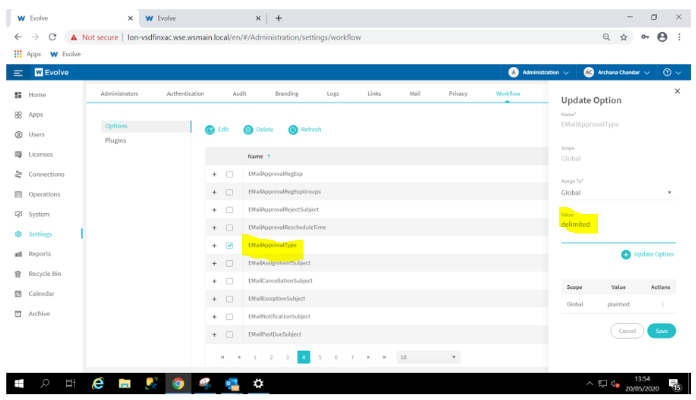696x400 pixels.
Task: Open Connections in the sidebar
Action: click(x=45, y=174)
